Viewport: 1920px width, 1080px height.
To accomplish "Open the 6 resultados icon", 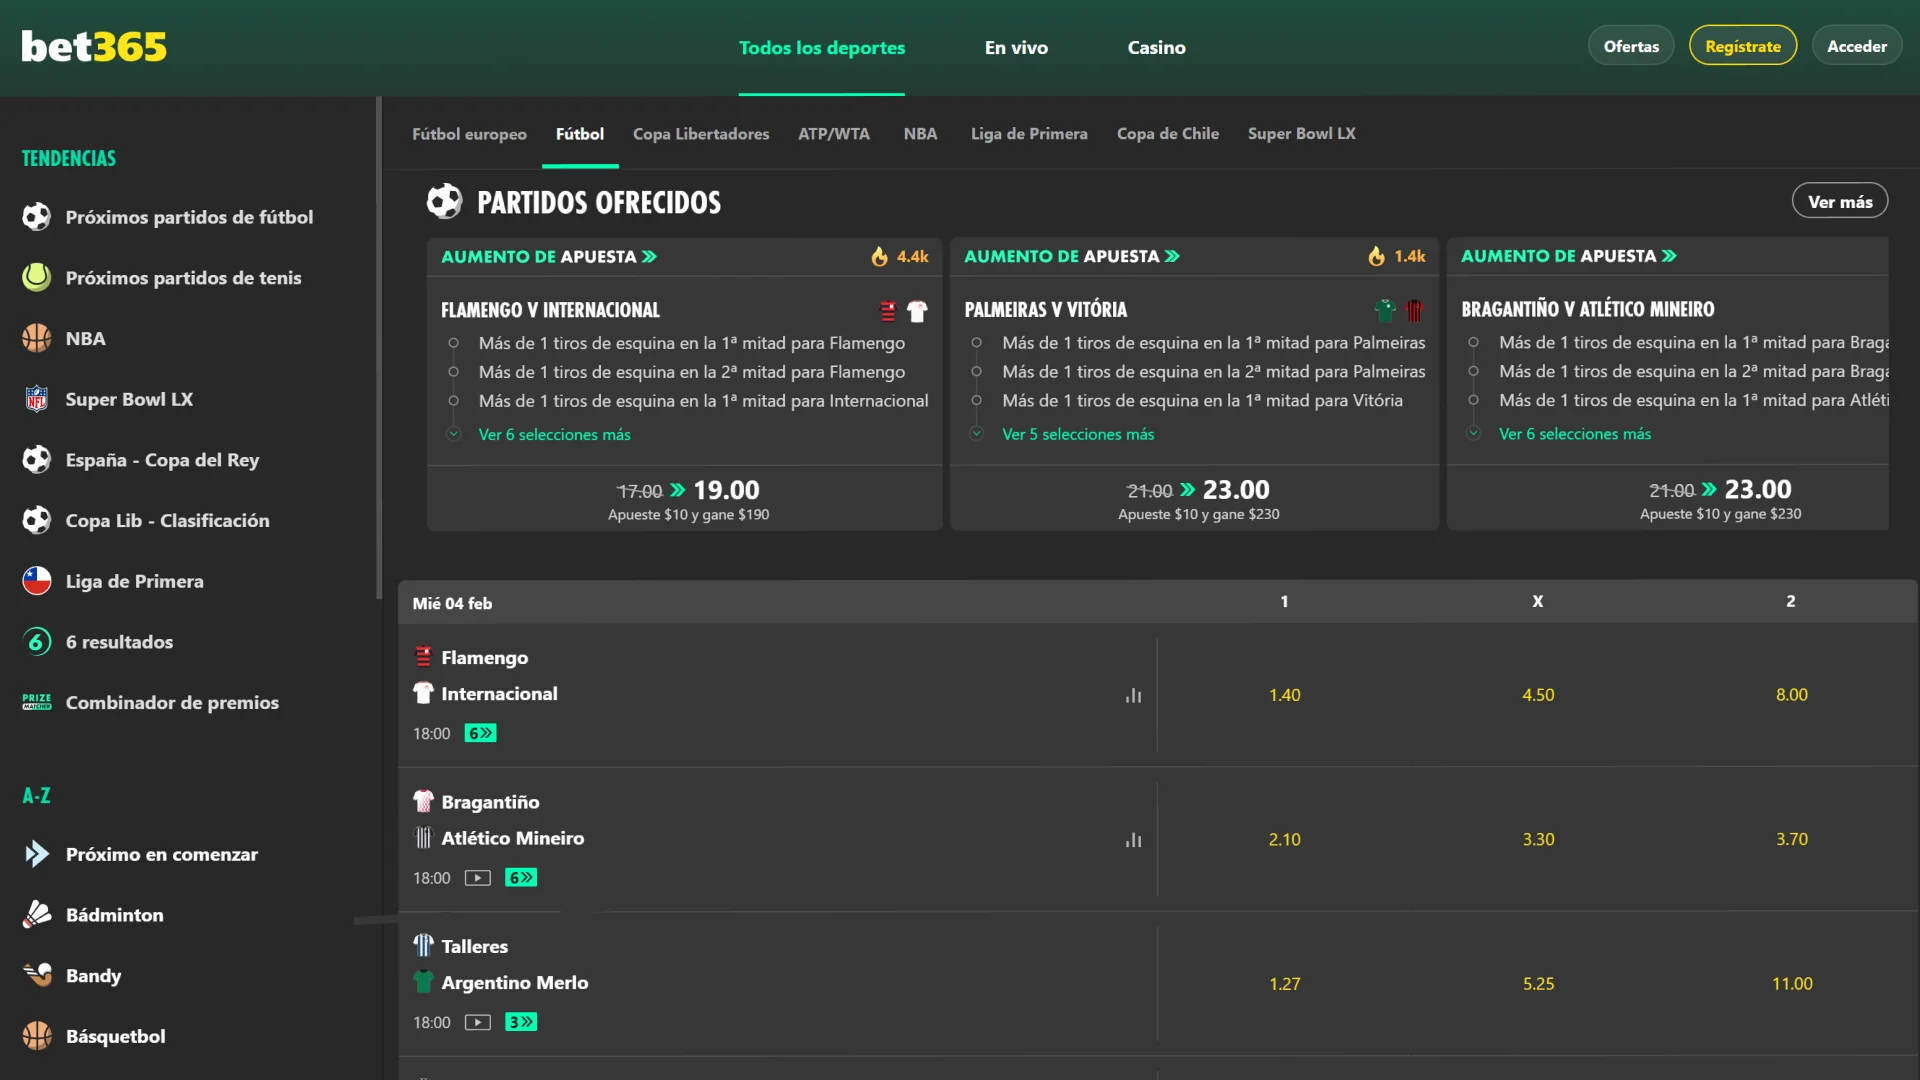I will 37,642.
